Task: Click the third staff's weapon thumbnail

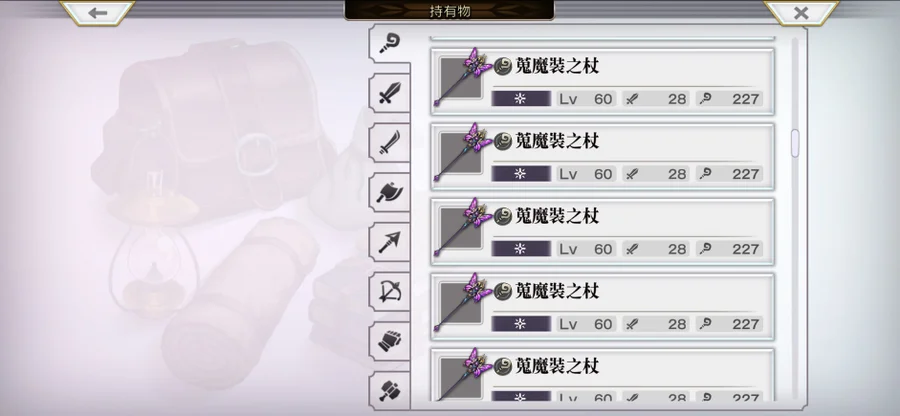Action: pyautogui.click(x=463, y=231)
